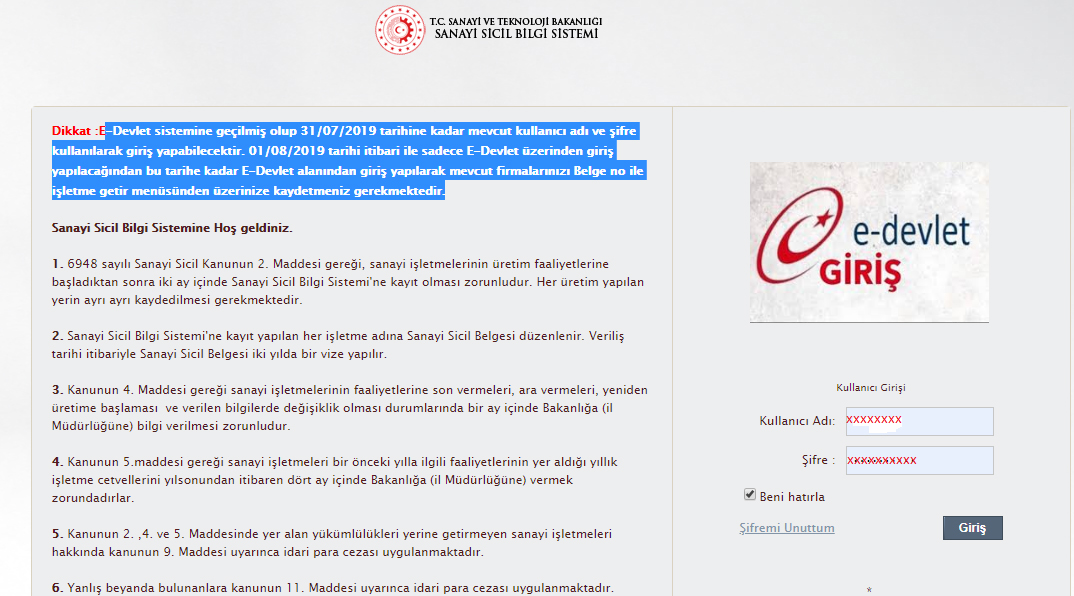Click the Giriş login button
Screen dimensions: 1074x596
click(973, 527)
